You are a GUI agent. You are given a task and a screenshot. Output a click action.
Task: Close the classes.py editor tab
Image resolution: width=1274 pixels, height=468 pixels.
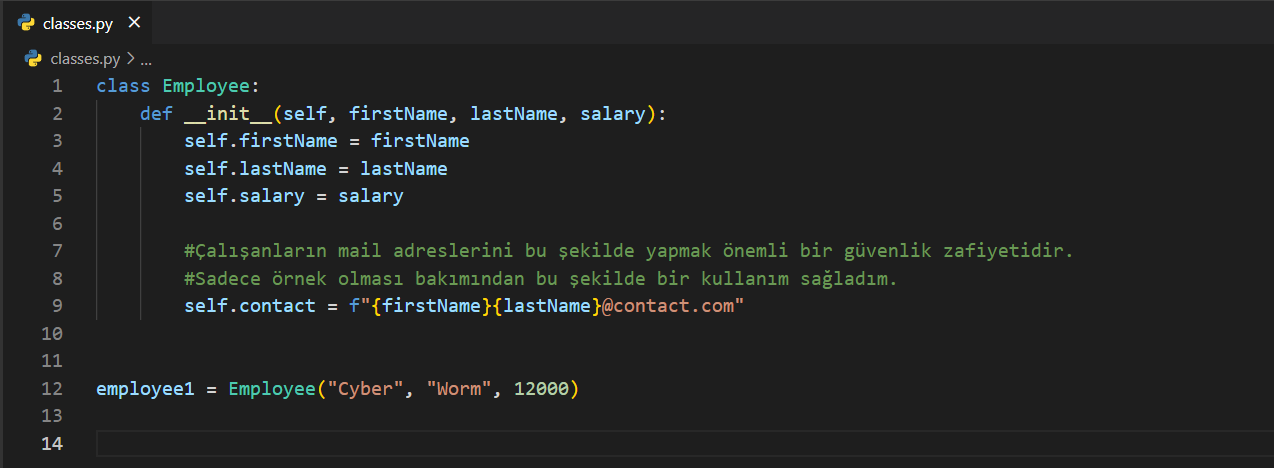pyautogui.click(x=135, y=23)
